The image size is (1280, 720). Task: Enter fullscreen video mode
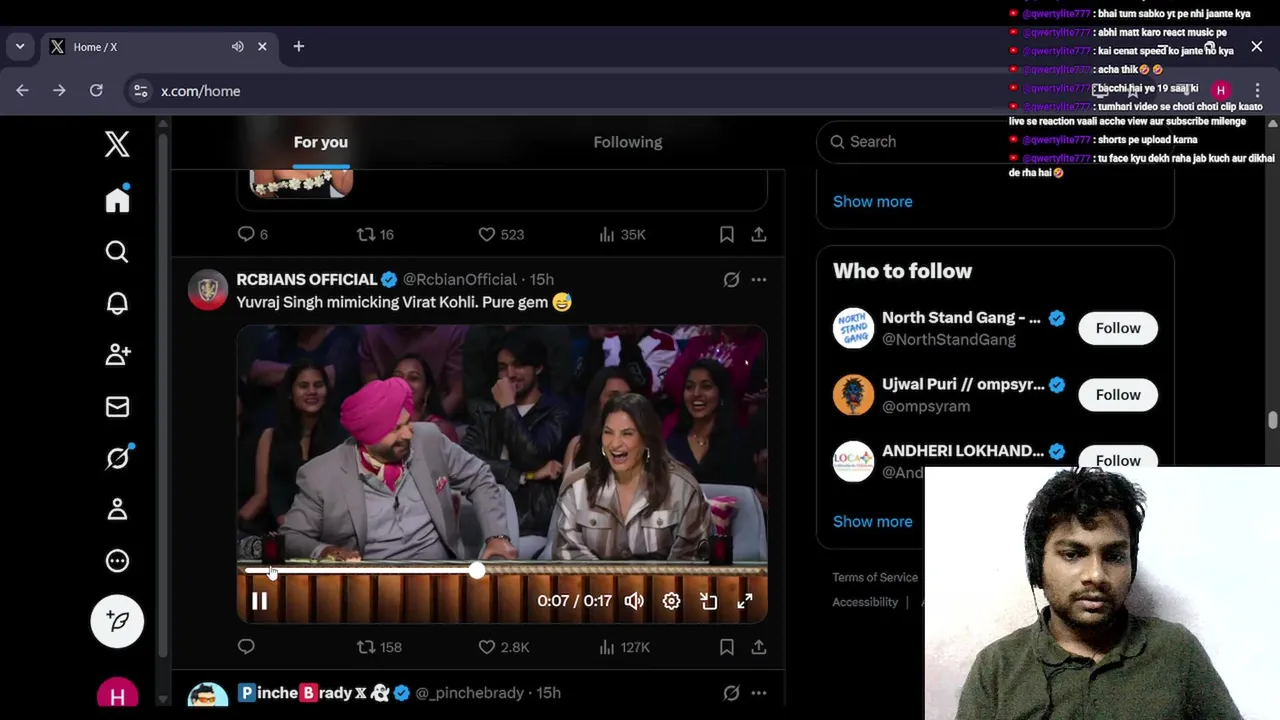[x=745, y=601]
